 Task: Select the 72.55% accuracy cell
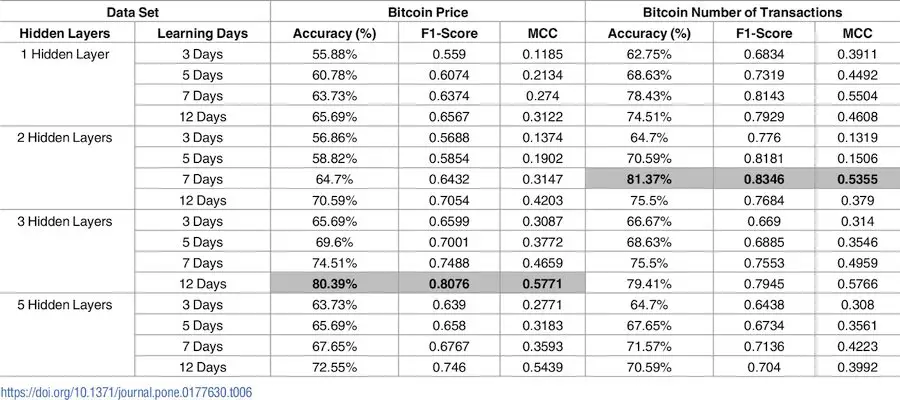point(333,367)
